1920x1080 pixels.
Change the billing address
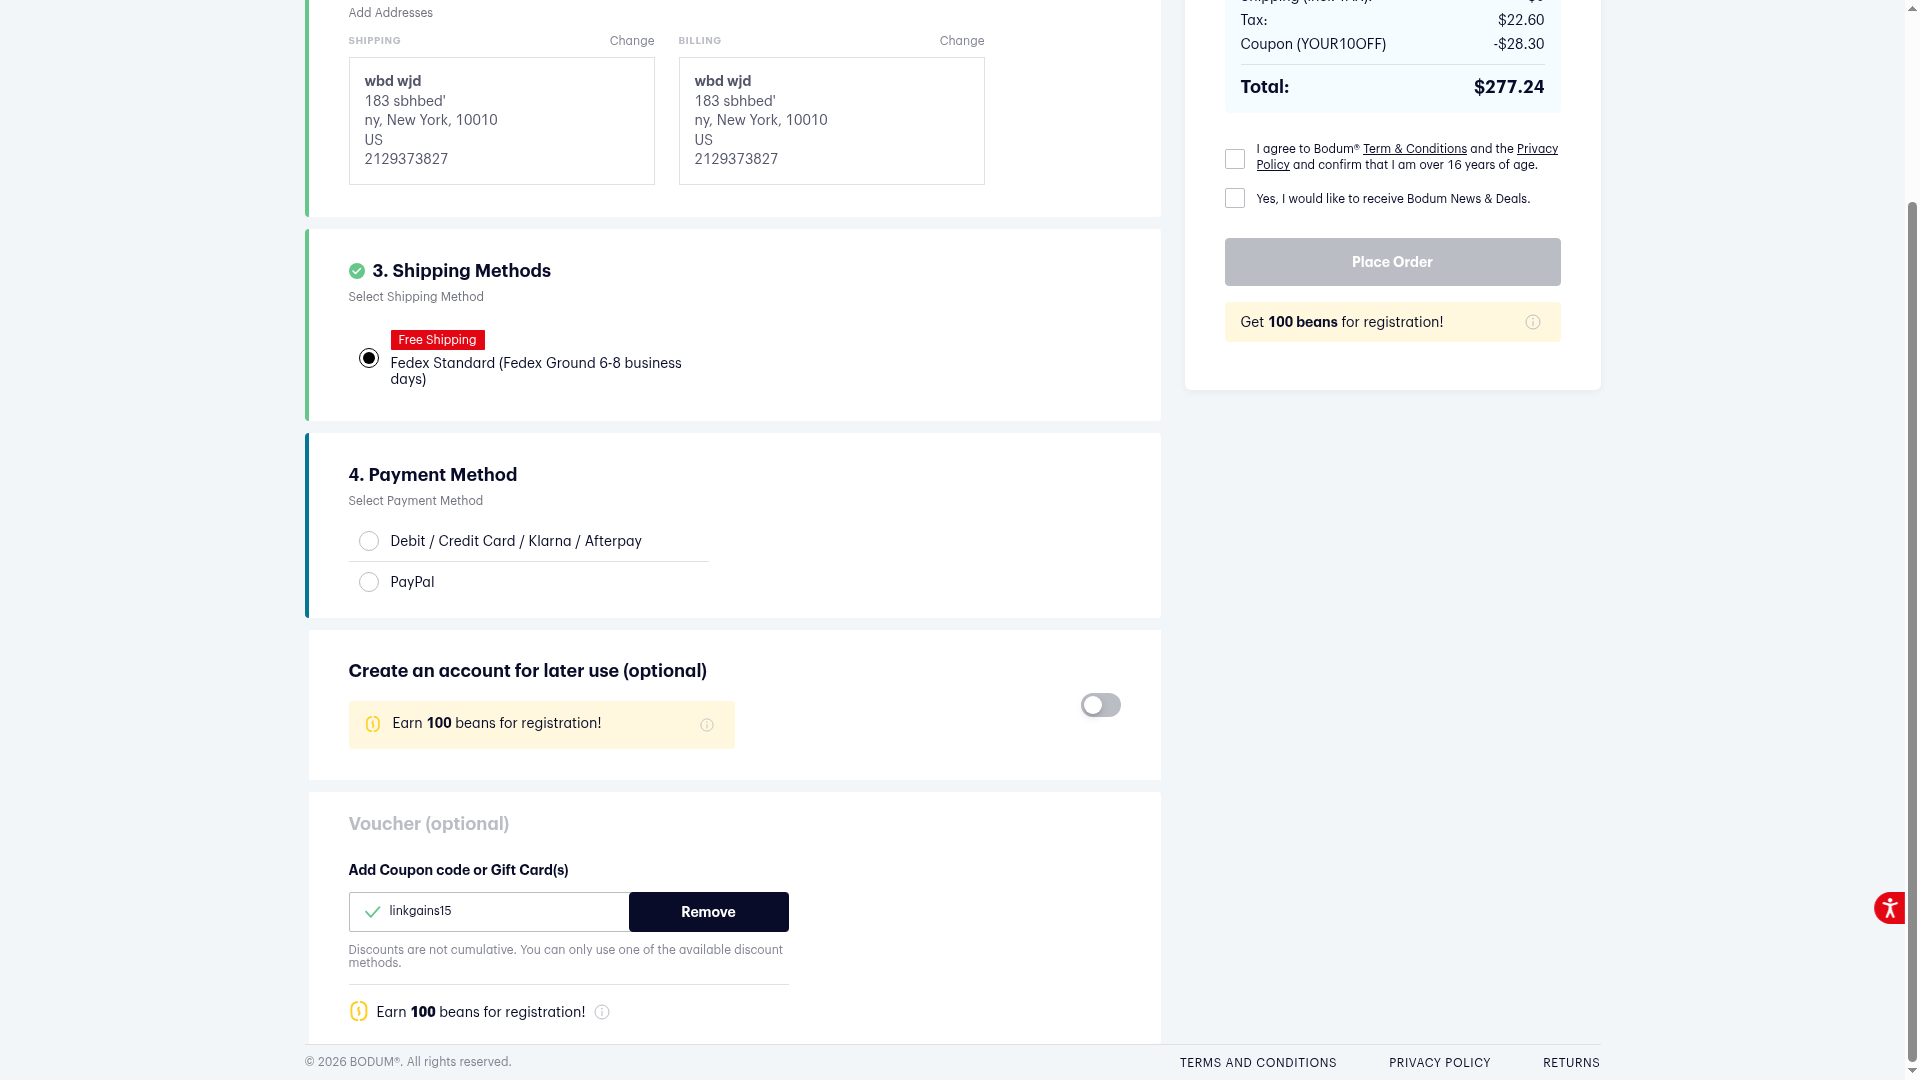pos(961,41)
